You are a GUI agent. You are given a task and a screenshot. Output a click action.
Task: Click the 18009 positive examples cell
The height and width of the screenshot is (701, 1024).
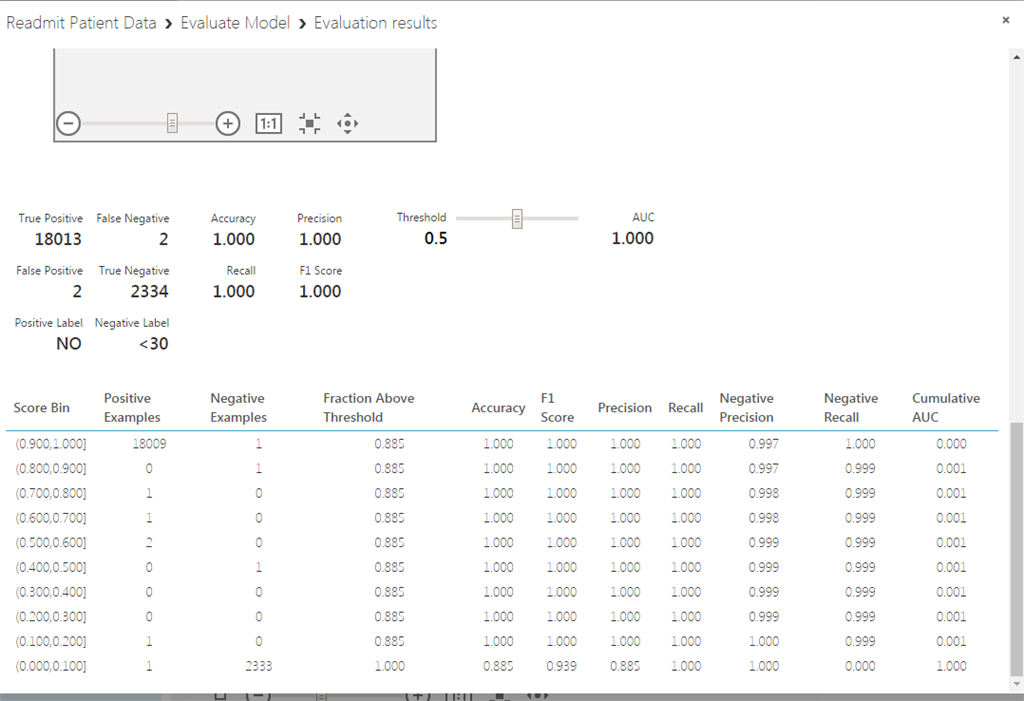(149, 444)
